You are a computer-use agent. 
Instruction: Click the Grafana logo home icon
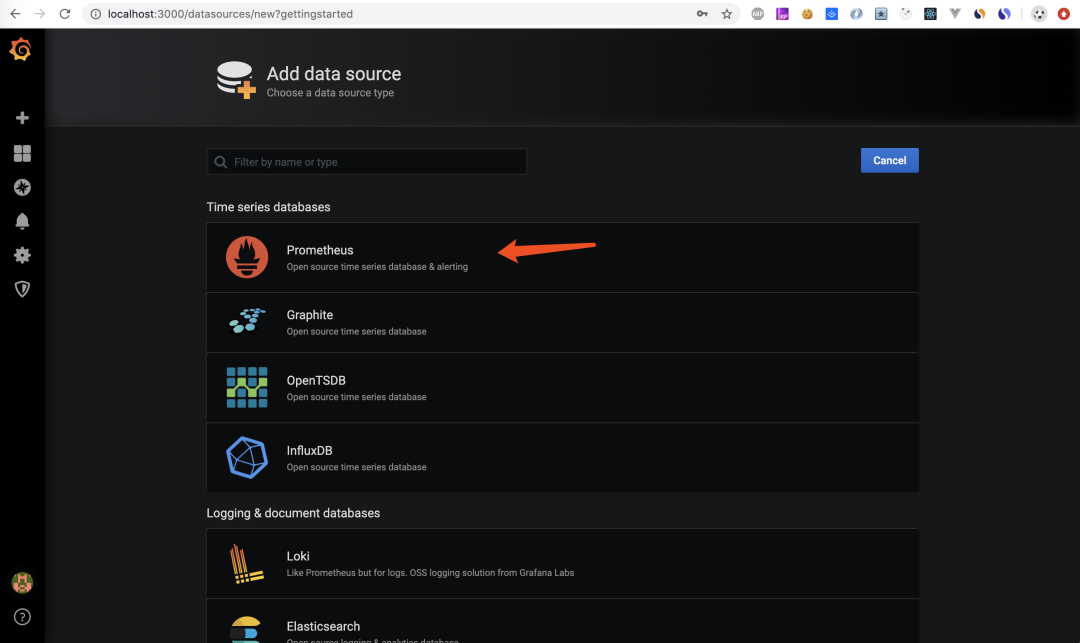coord(21,49)
